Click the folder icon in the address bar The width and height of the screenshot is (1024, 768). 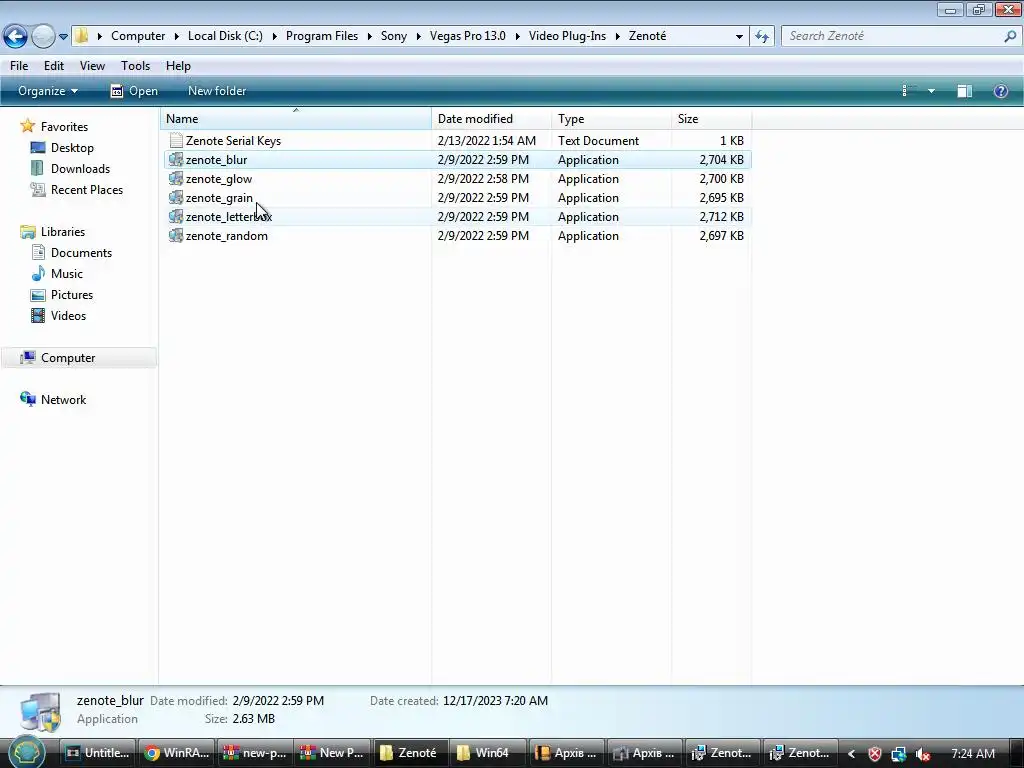coord(82,36)
